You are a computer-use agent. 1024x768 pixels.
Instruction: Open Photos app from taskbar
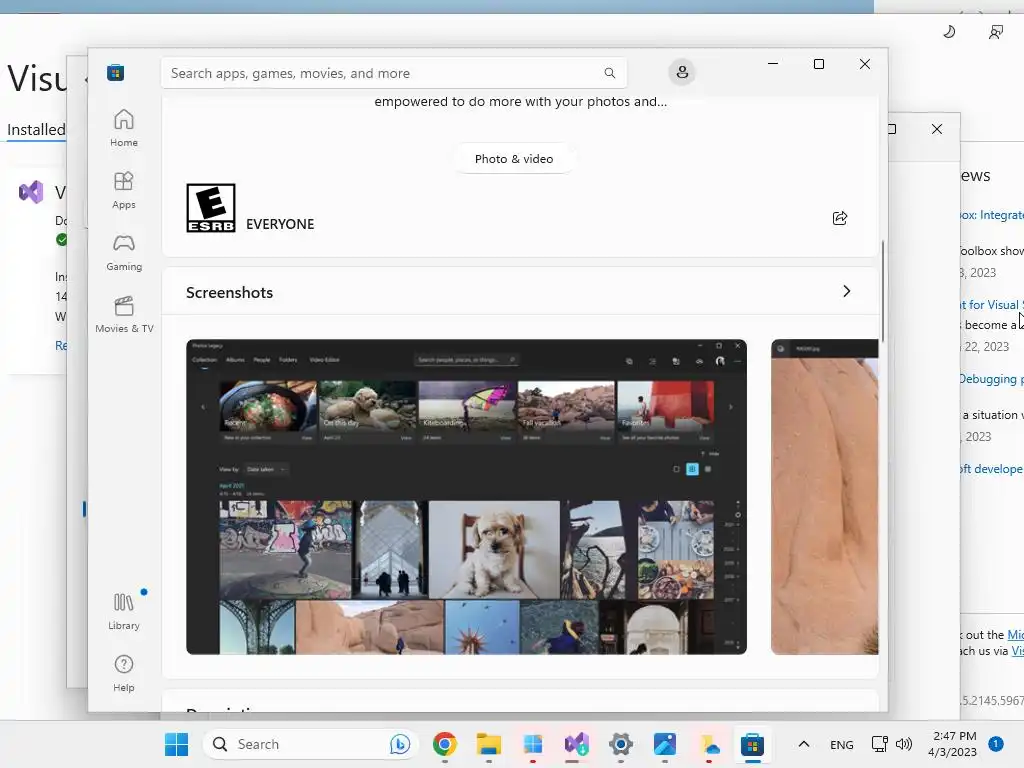[x=665, y=744]
